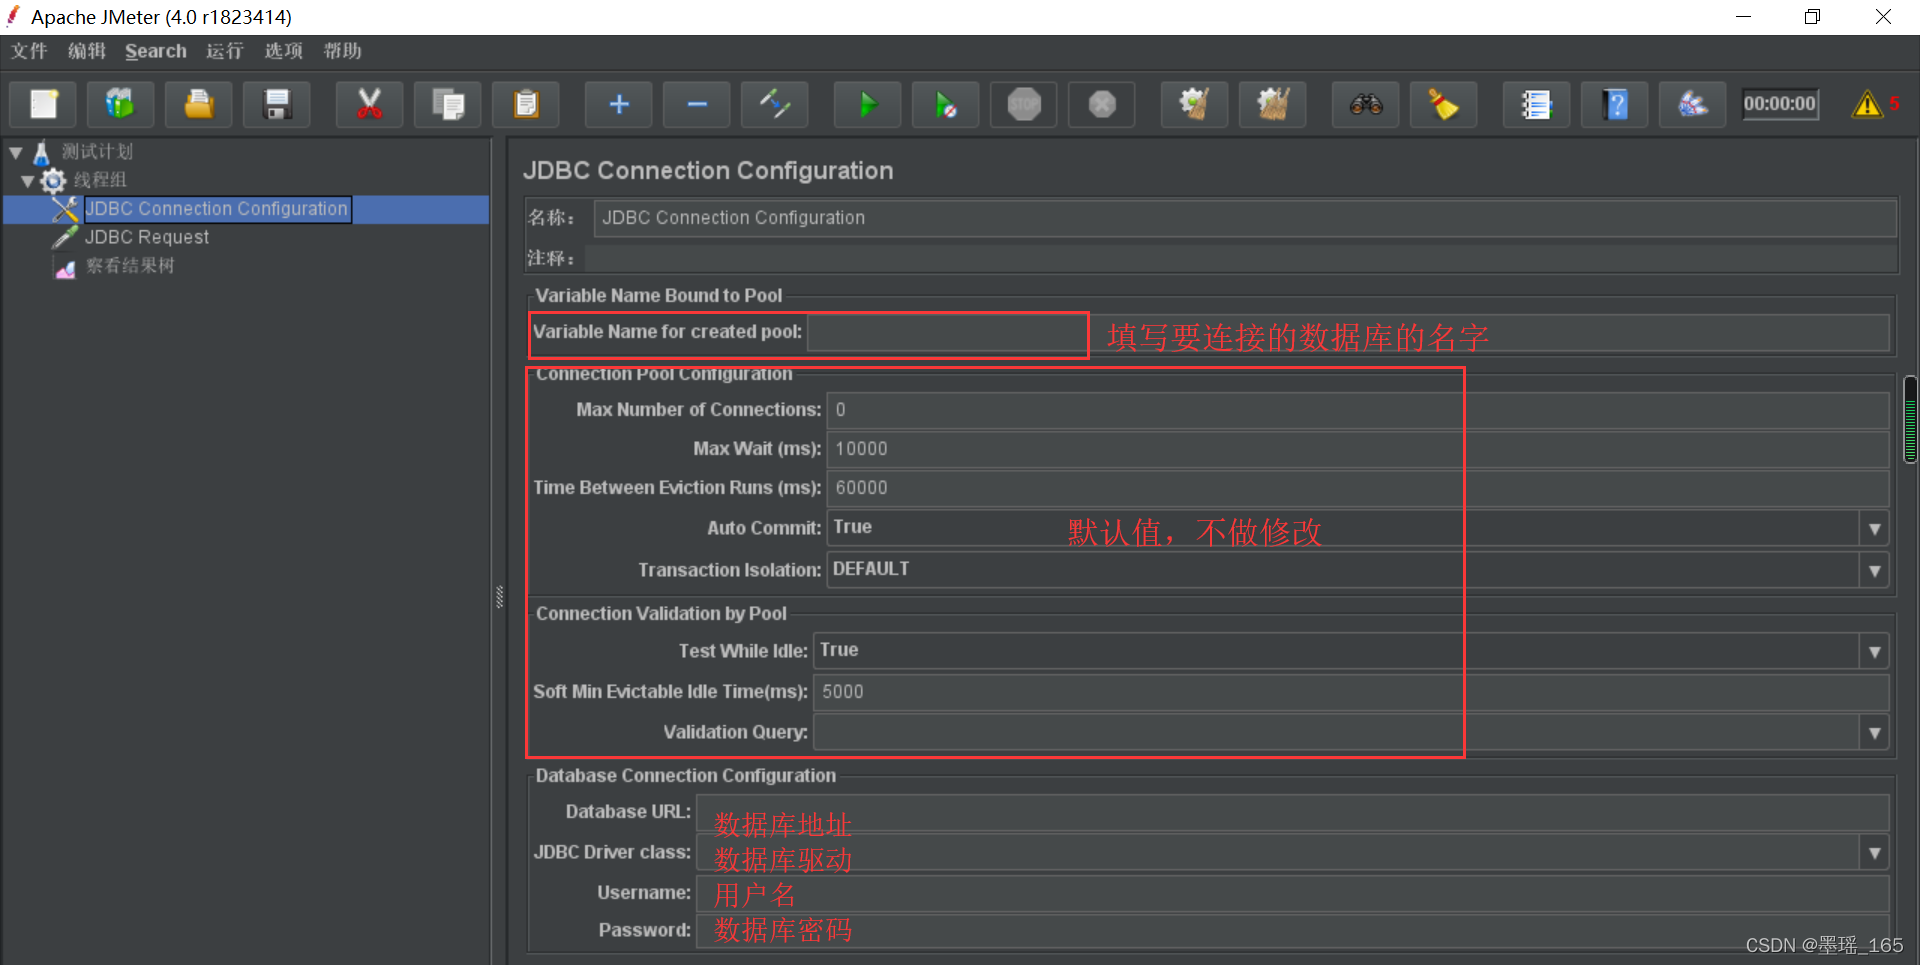Click the Toggle enable/disable icon
Viewport: 1920px width, 965px height.
775,104
